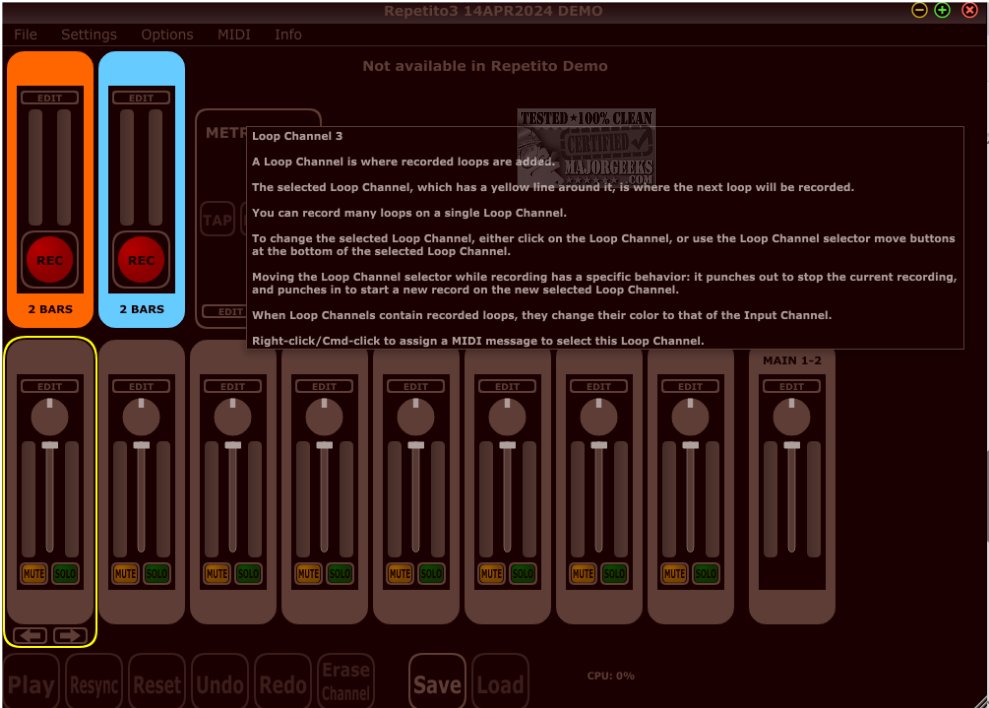Click the pan knob on sixth loop channel

point(507,416)
